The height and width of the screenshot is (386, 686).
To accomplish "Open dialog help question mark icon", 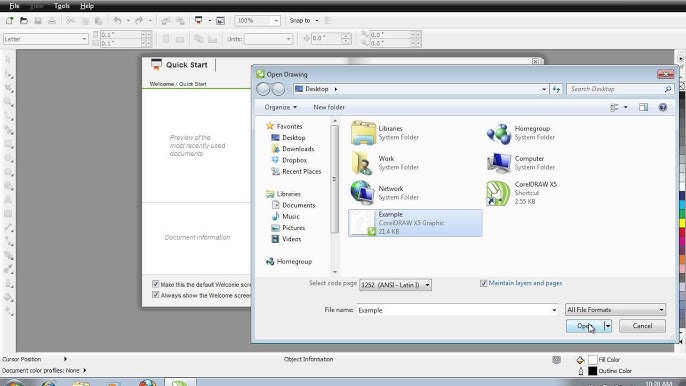I will pyautogui.click(x=663, y=107).
